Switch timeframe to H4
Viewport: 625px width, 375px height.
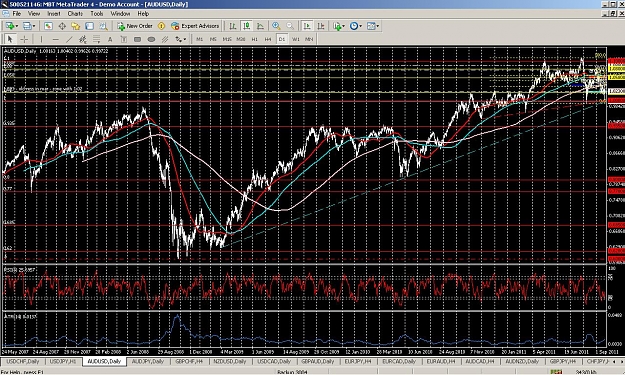(x=268, y=39)
